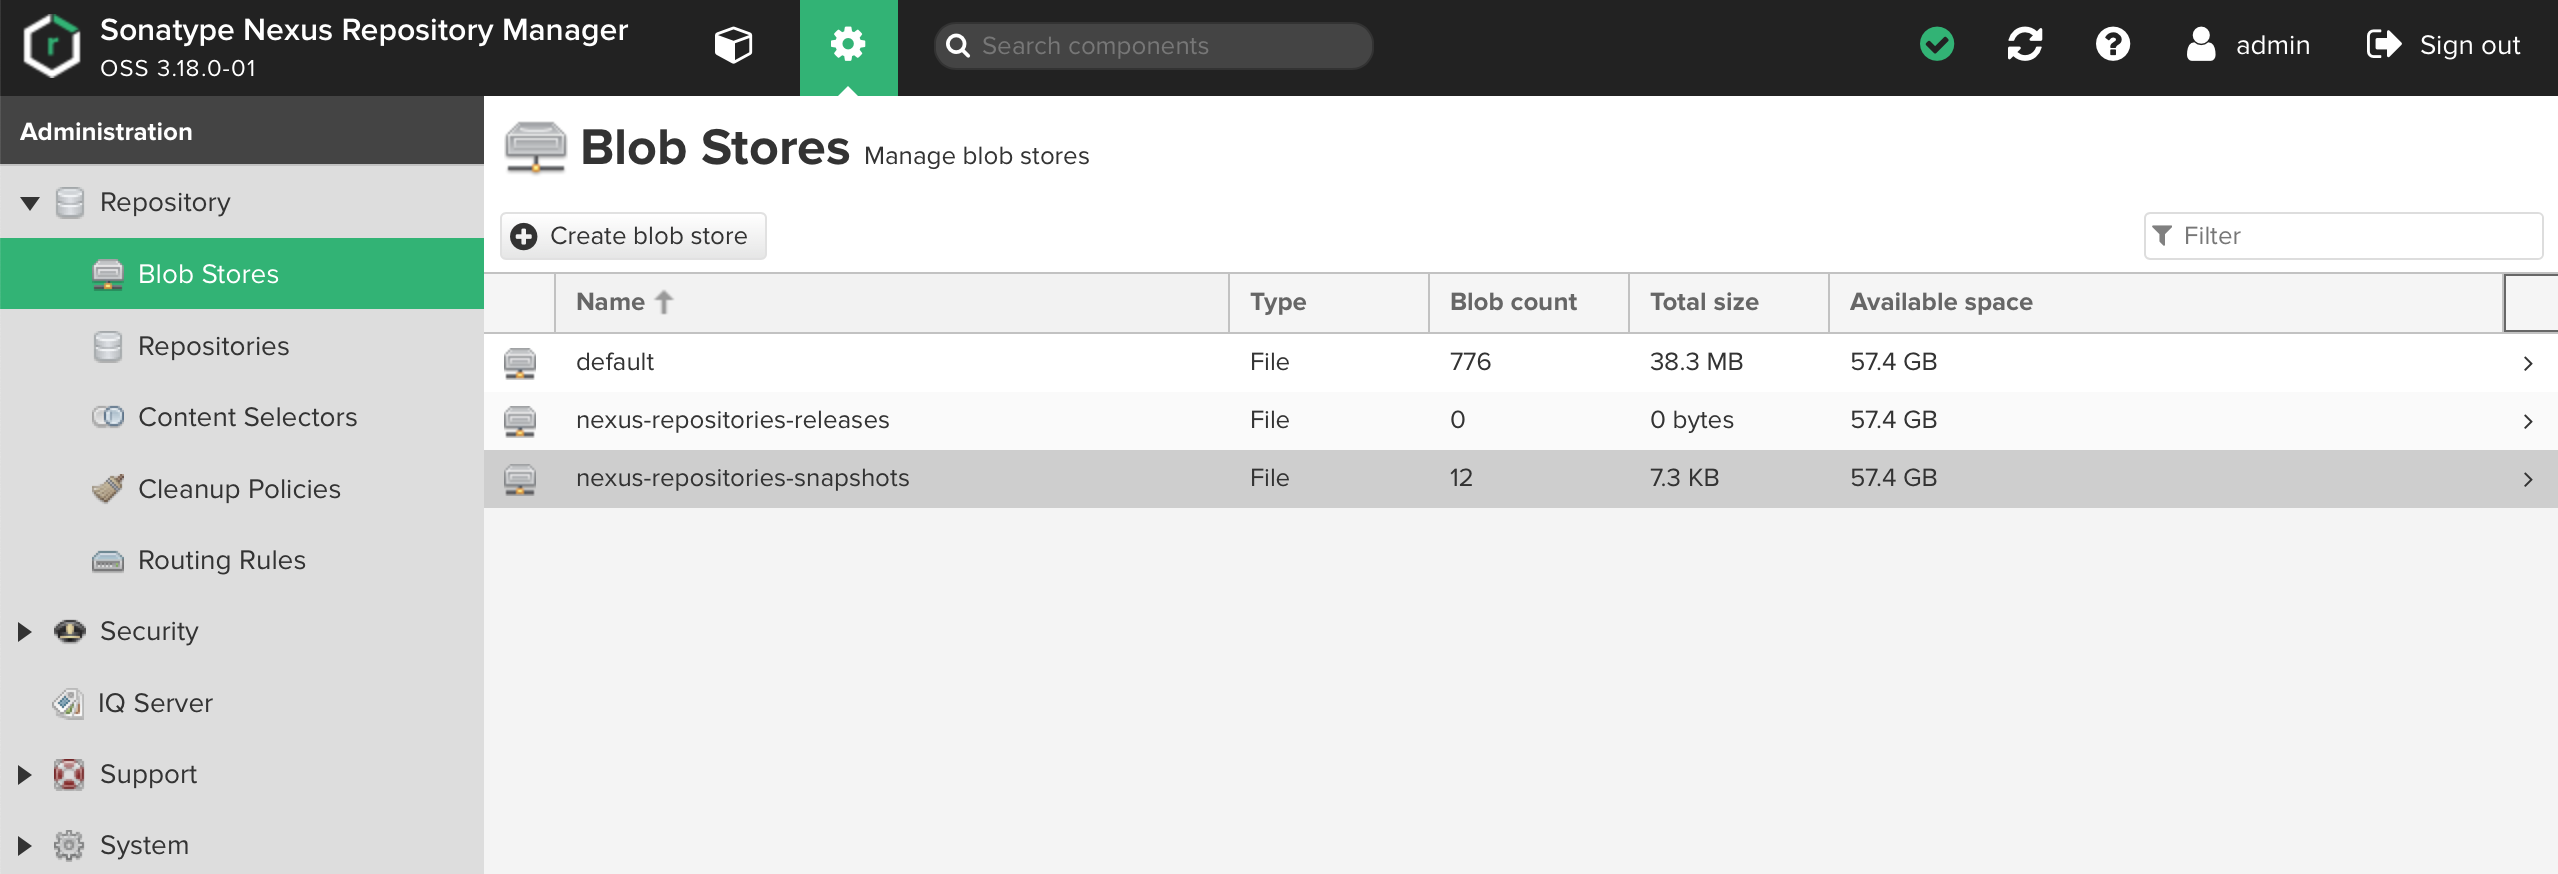Viewport: 2558px width, 874px height.
Task: Click the Filter input field
Action: (2343, 236)
